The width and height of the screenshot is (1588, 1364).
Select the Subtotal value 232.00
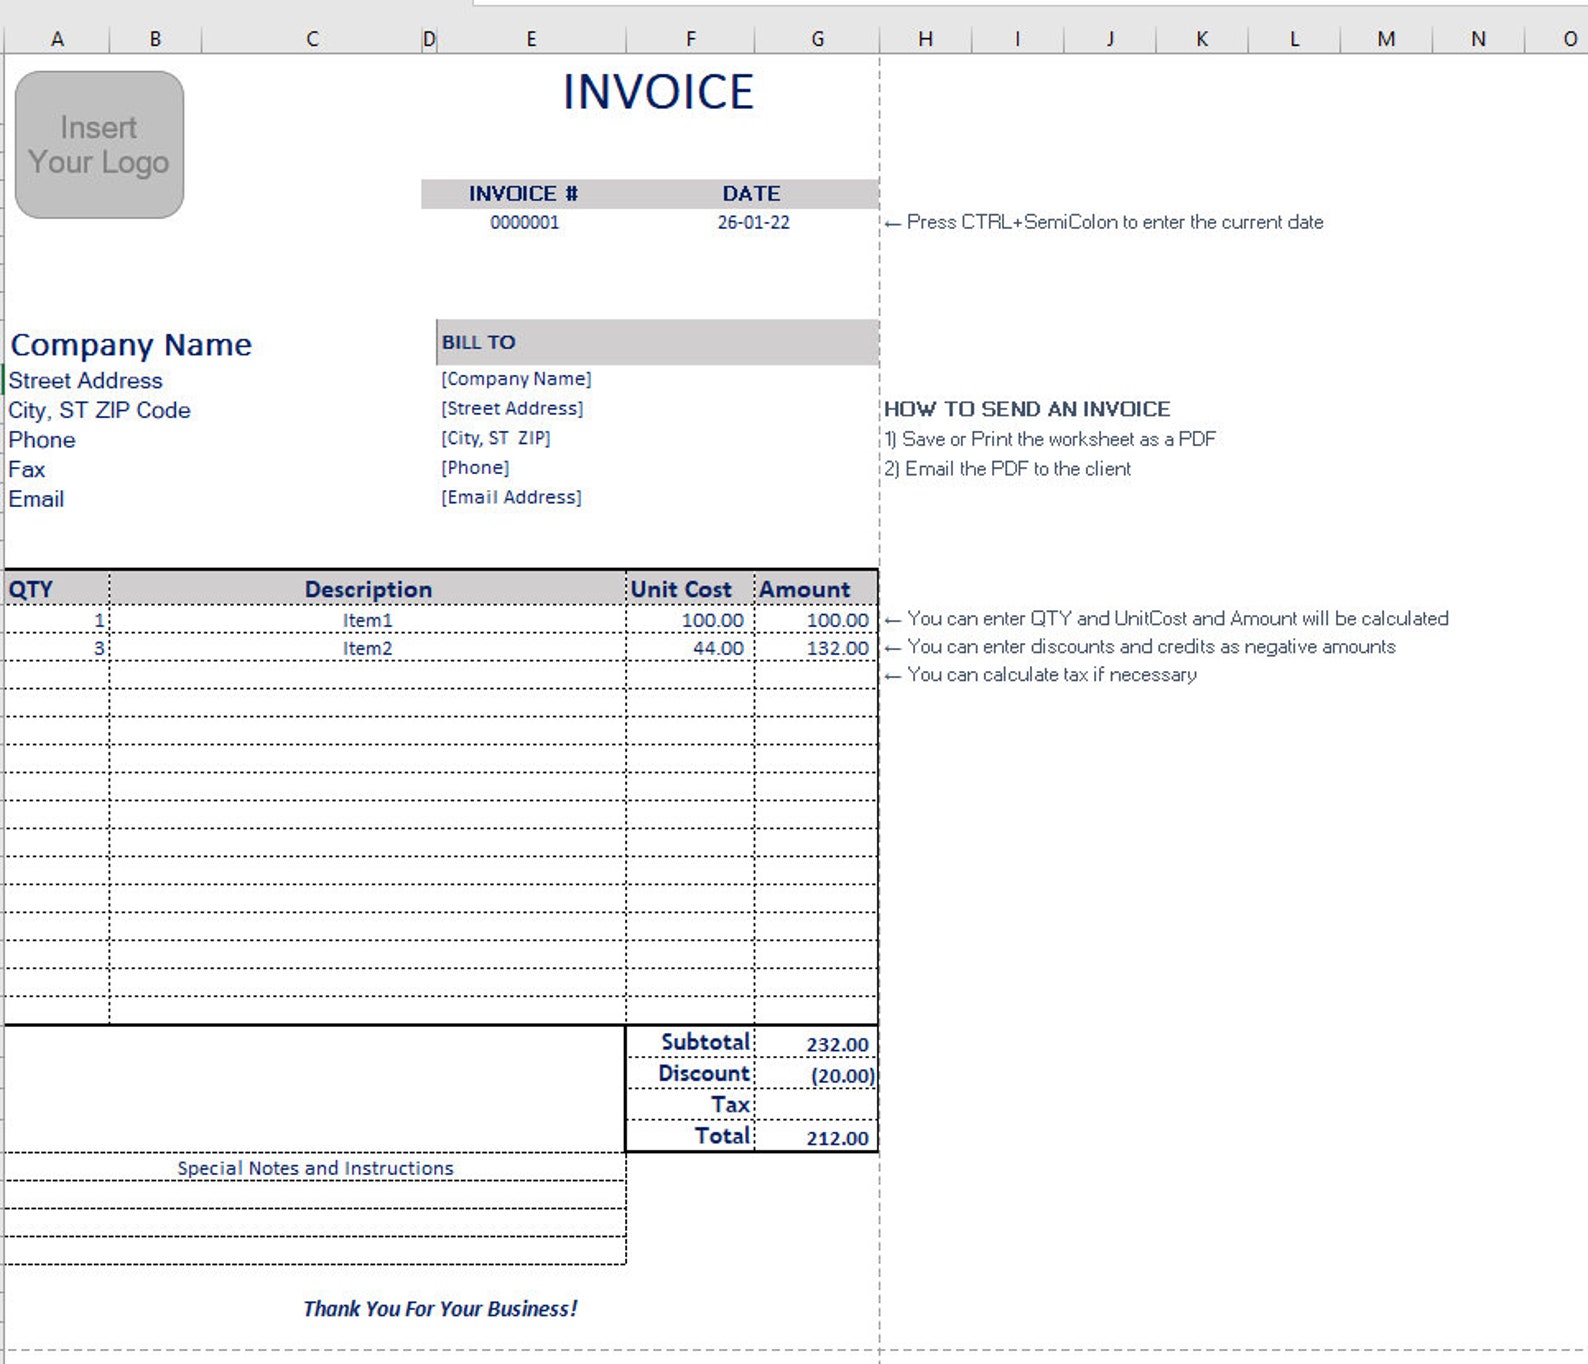(x=816, y=1043)
